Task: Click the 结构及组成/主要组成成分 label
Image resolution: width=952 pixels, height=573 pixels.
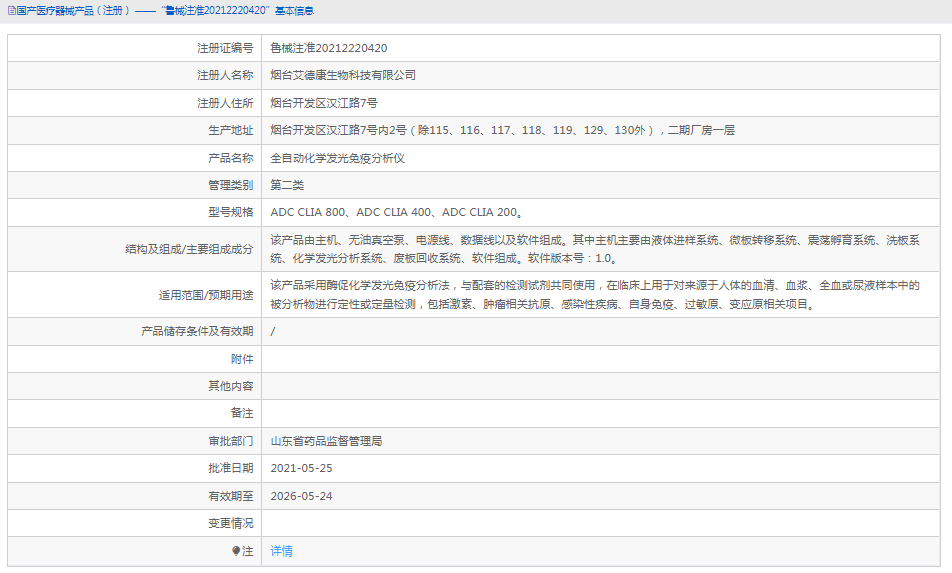Action: 189,249
